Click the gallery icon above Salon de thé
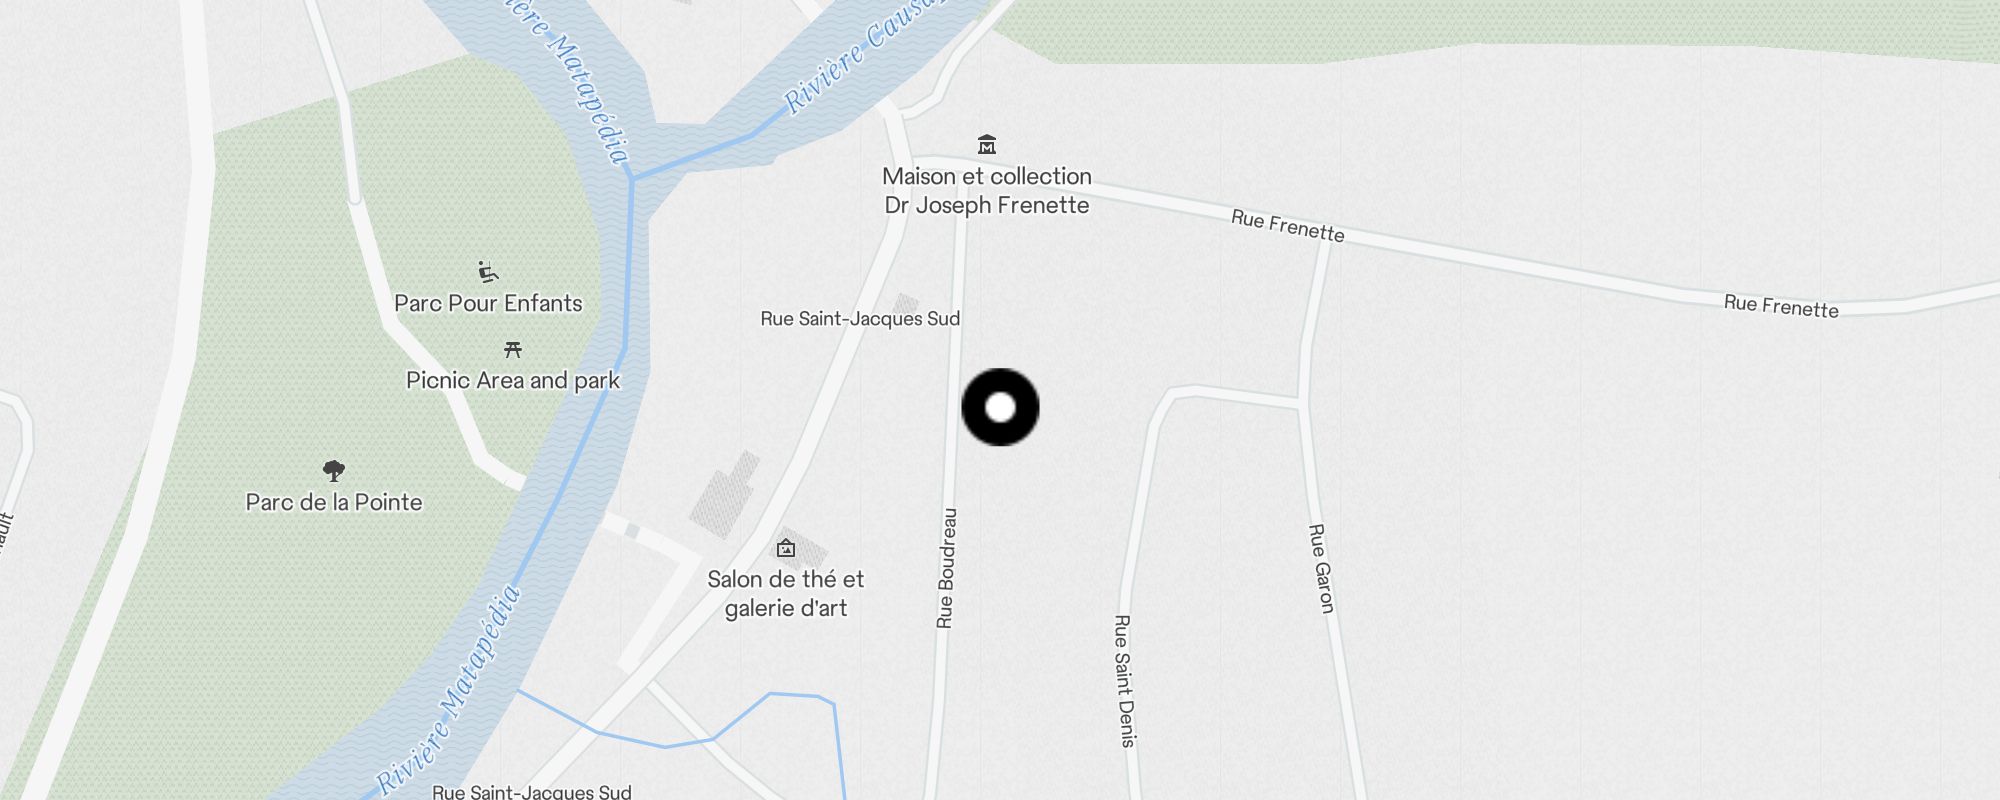 786,548
